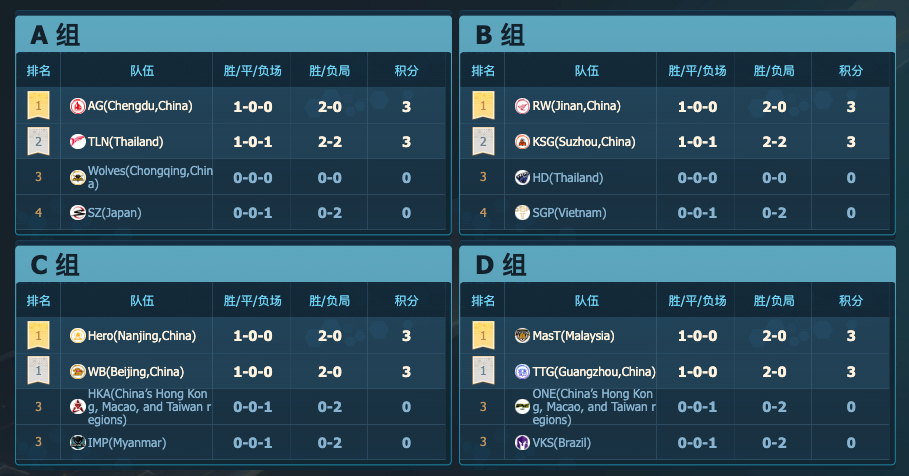Screen dimensions: 909x476
Task: Click the Hero(Nanjing,China) team logo
Action: click(78, 336)
